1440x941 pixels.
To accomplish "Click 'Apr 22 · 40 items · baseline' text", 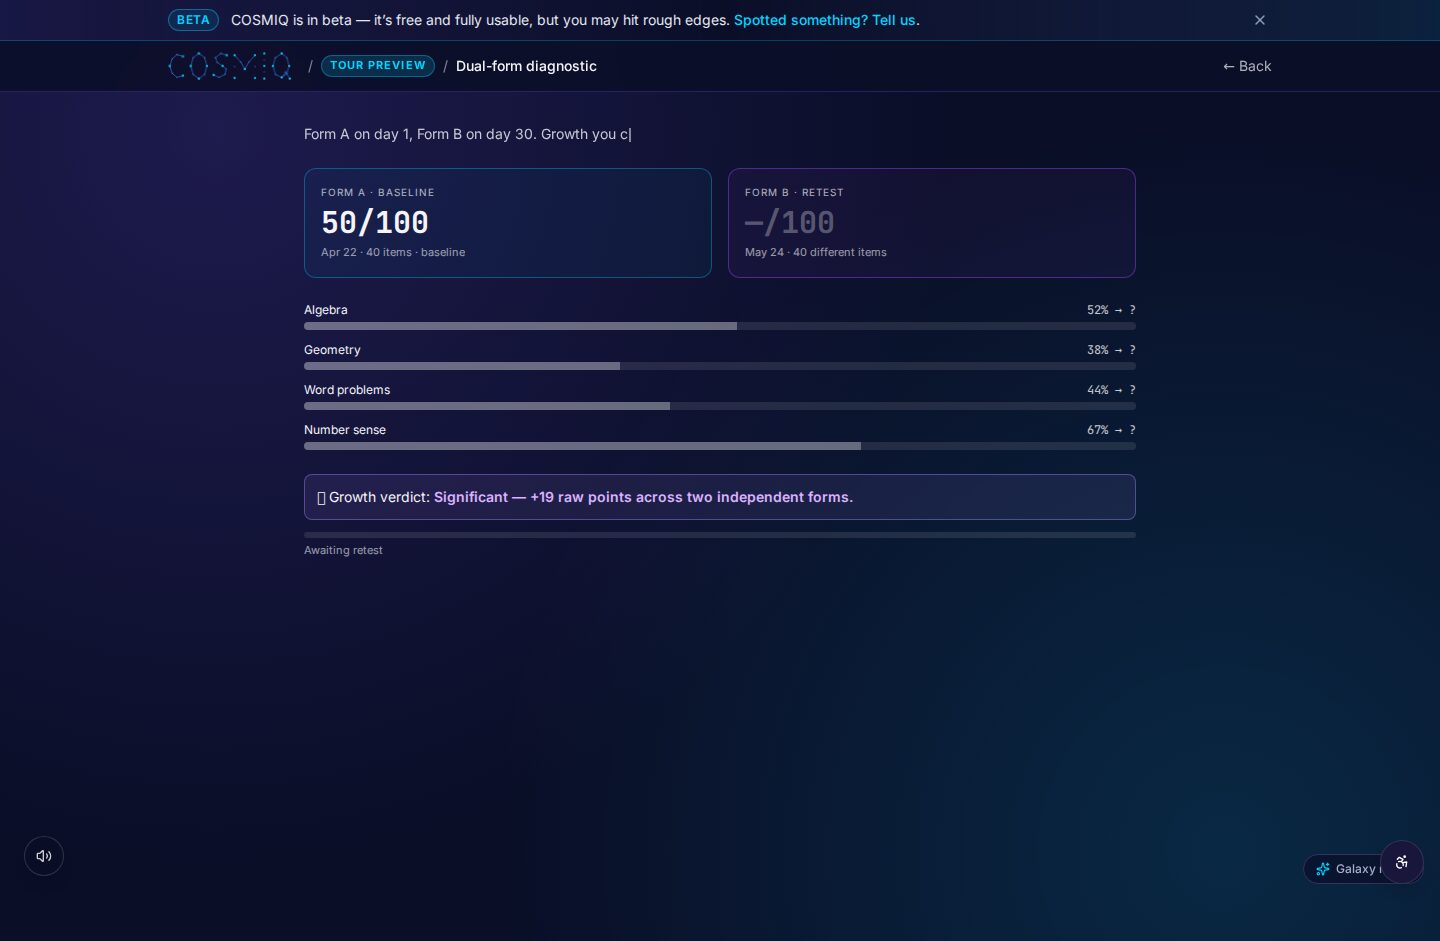I will tap(393, 252).
